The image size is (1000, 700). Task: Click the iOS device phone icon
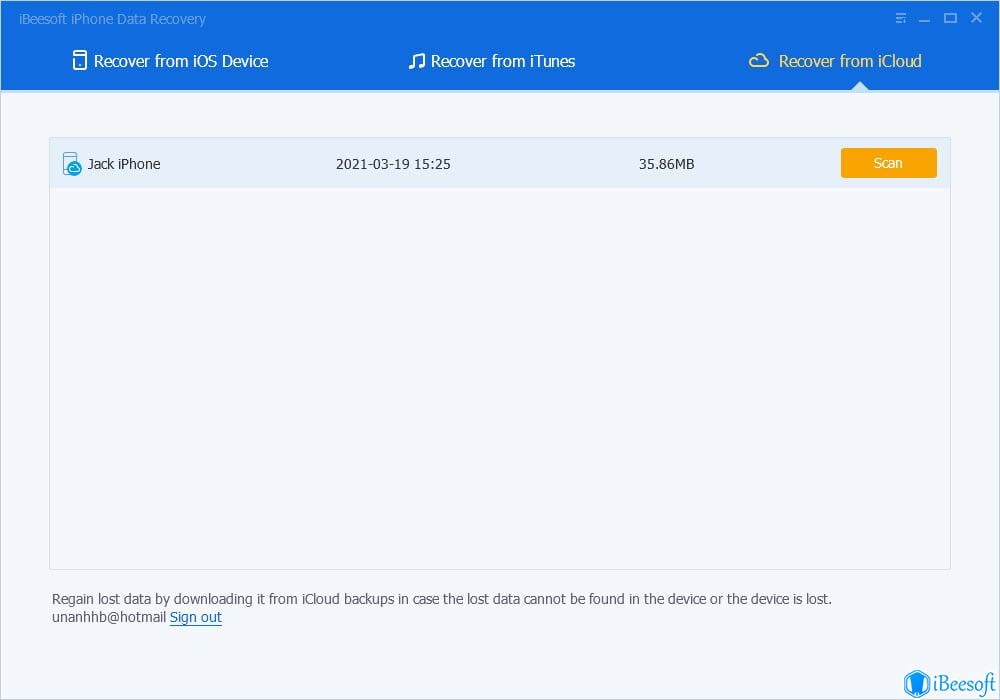click(x=79, y=61)
